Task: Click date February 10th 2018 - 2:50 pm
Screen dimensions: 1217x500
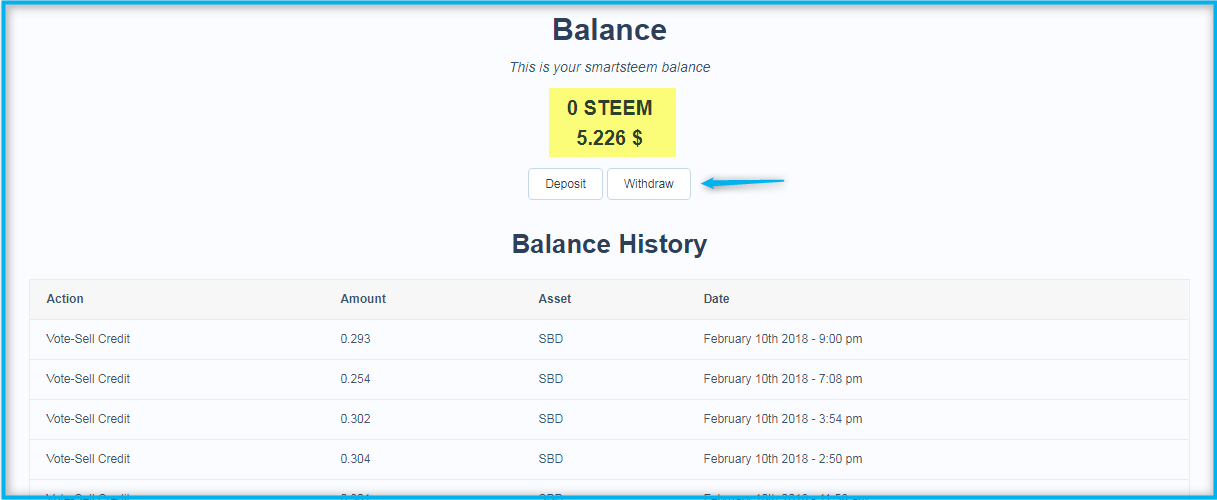Action: point(783,459)
